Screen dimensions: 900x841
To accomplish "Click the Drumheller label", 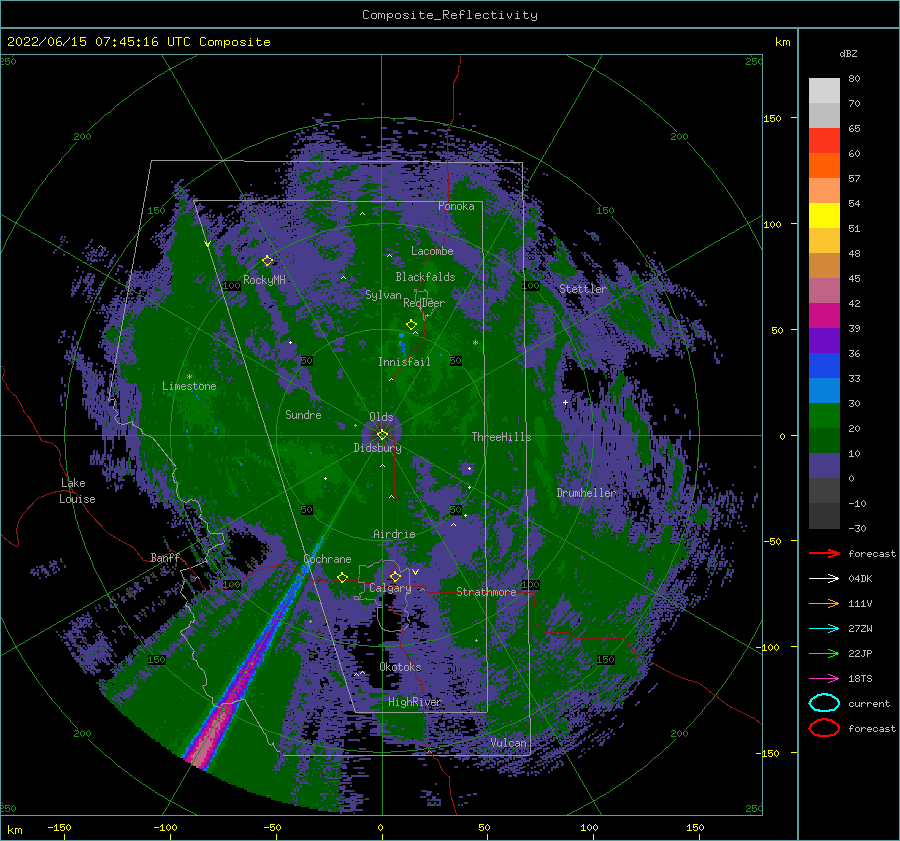I will coord(585,493).
